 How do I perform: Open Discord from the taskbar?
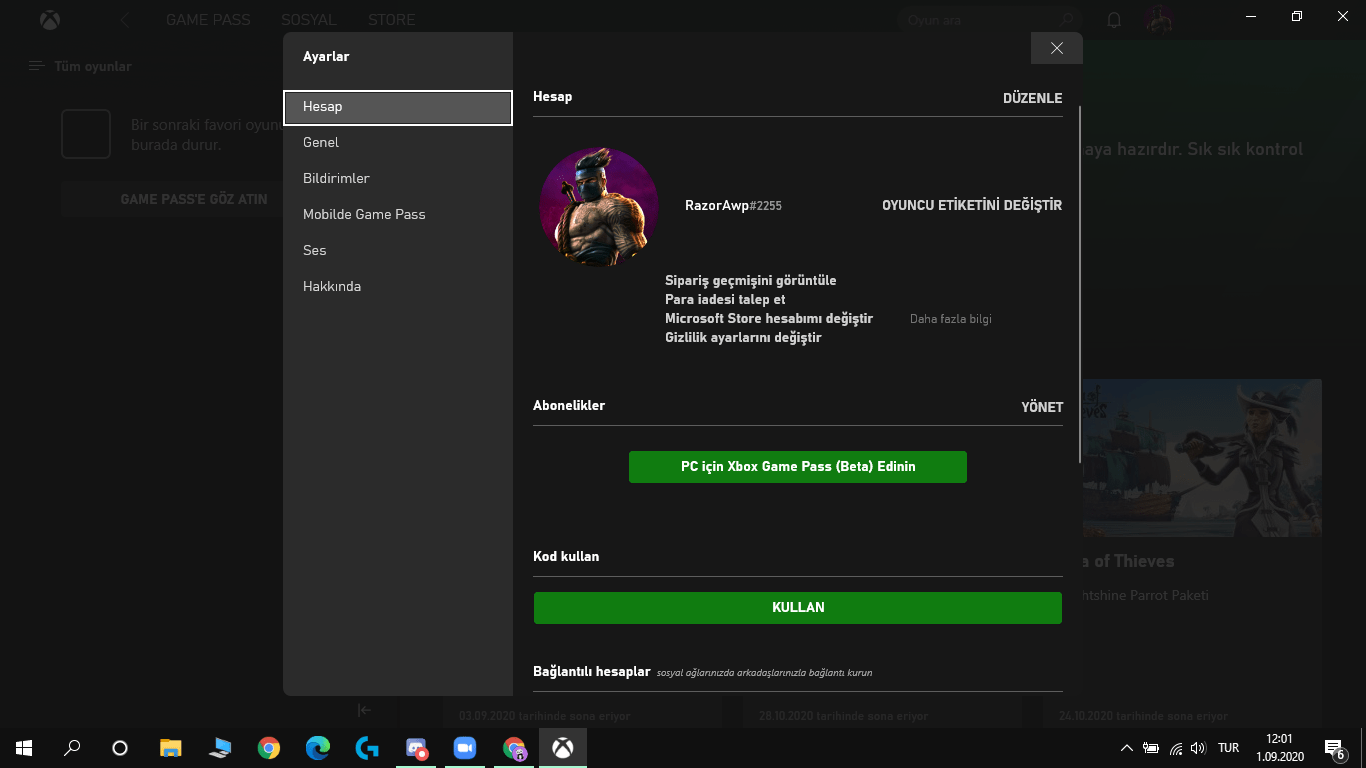coord(416,748)
